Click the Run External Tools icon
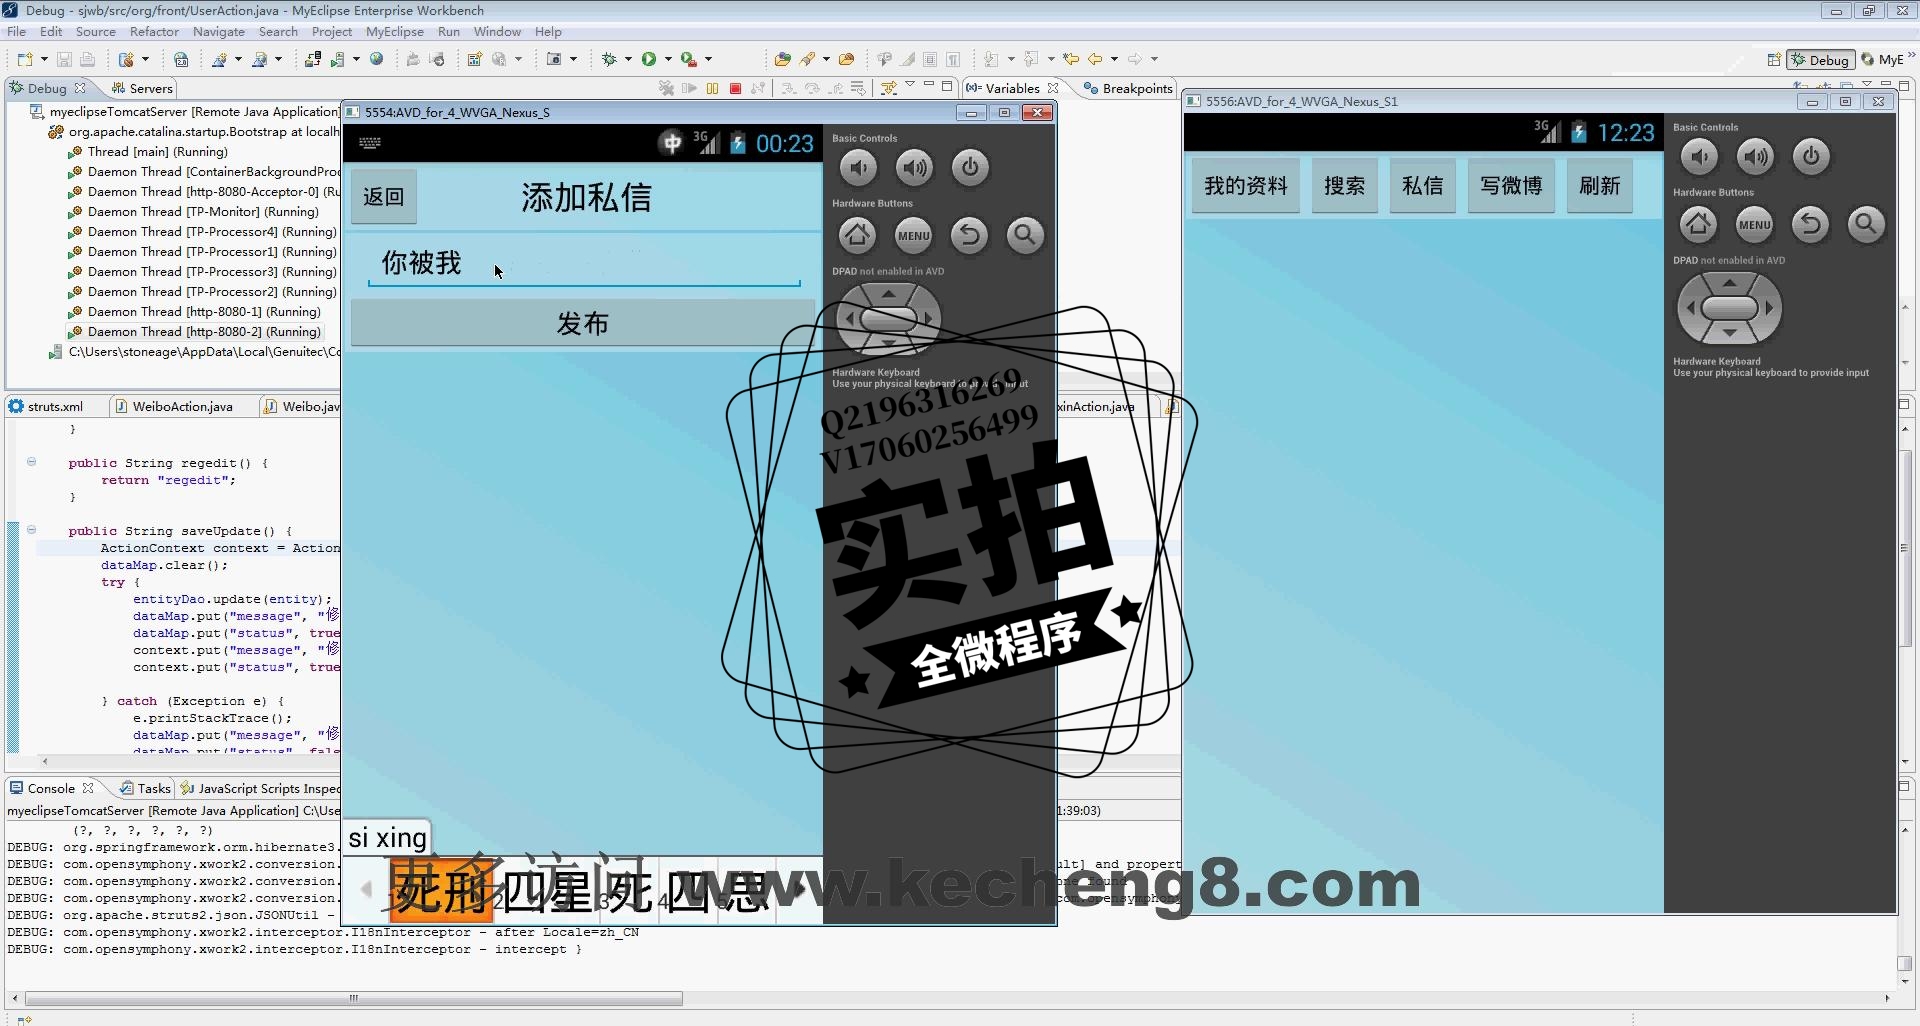This screenshot has height=1026, width=1920. pos(688,59)
